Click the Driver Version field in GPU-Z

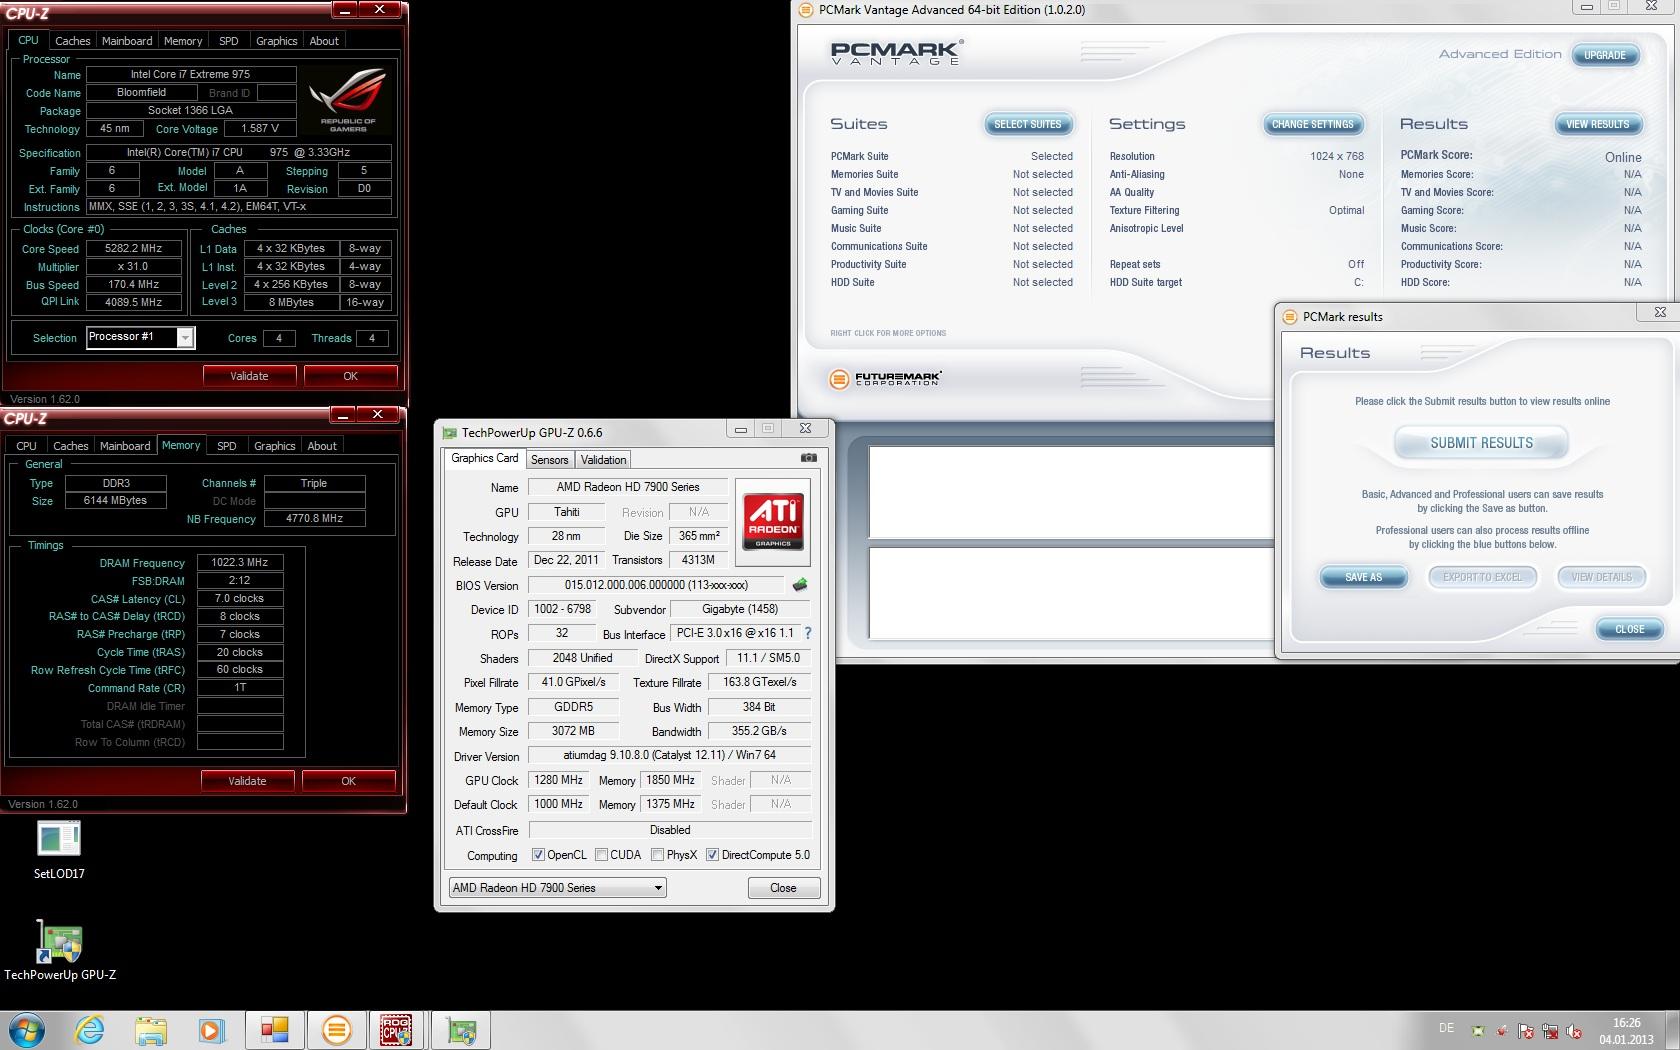pos(669,755)
